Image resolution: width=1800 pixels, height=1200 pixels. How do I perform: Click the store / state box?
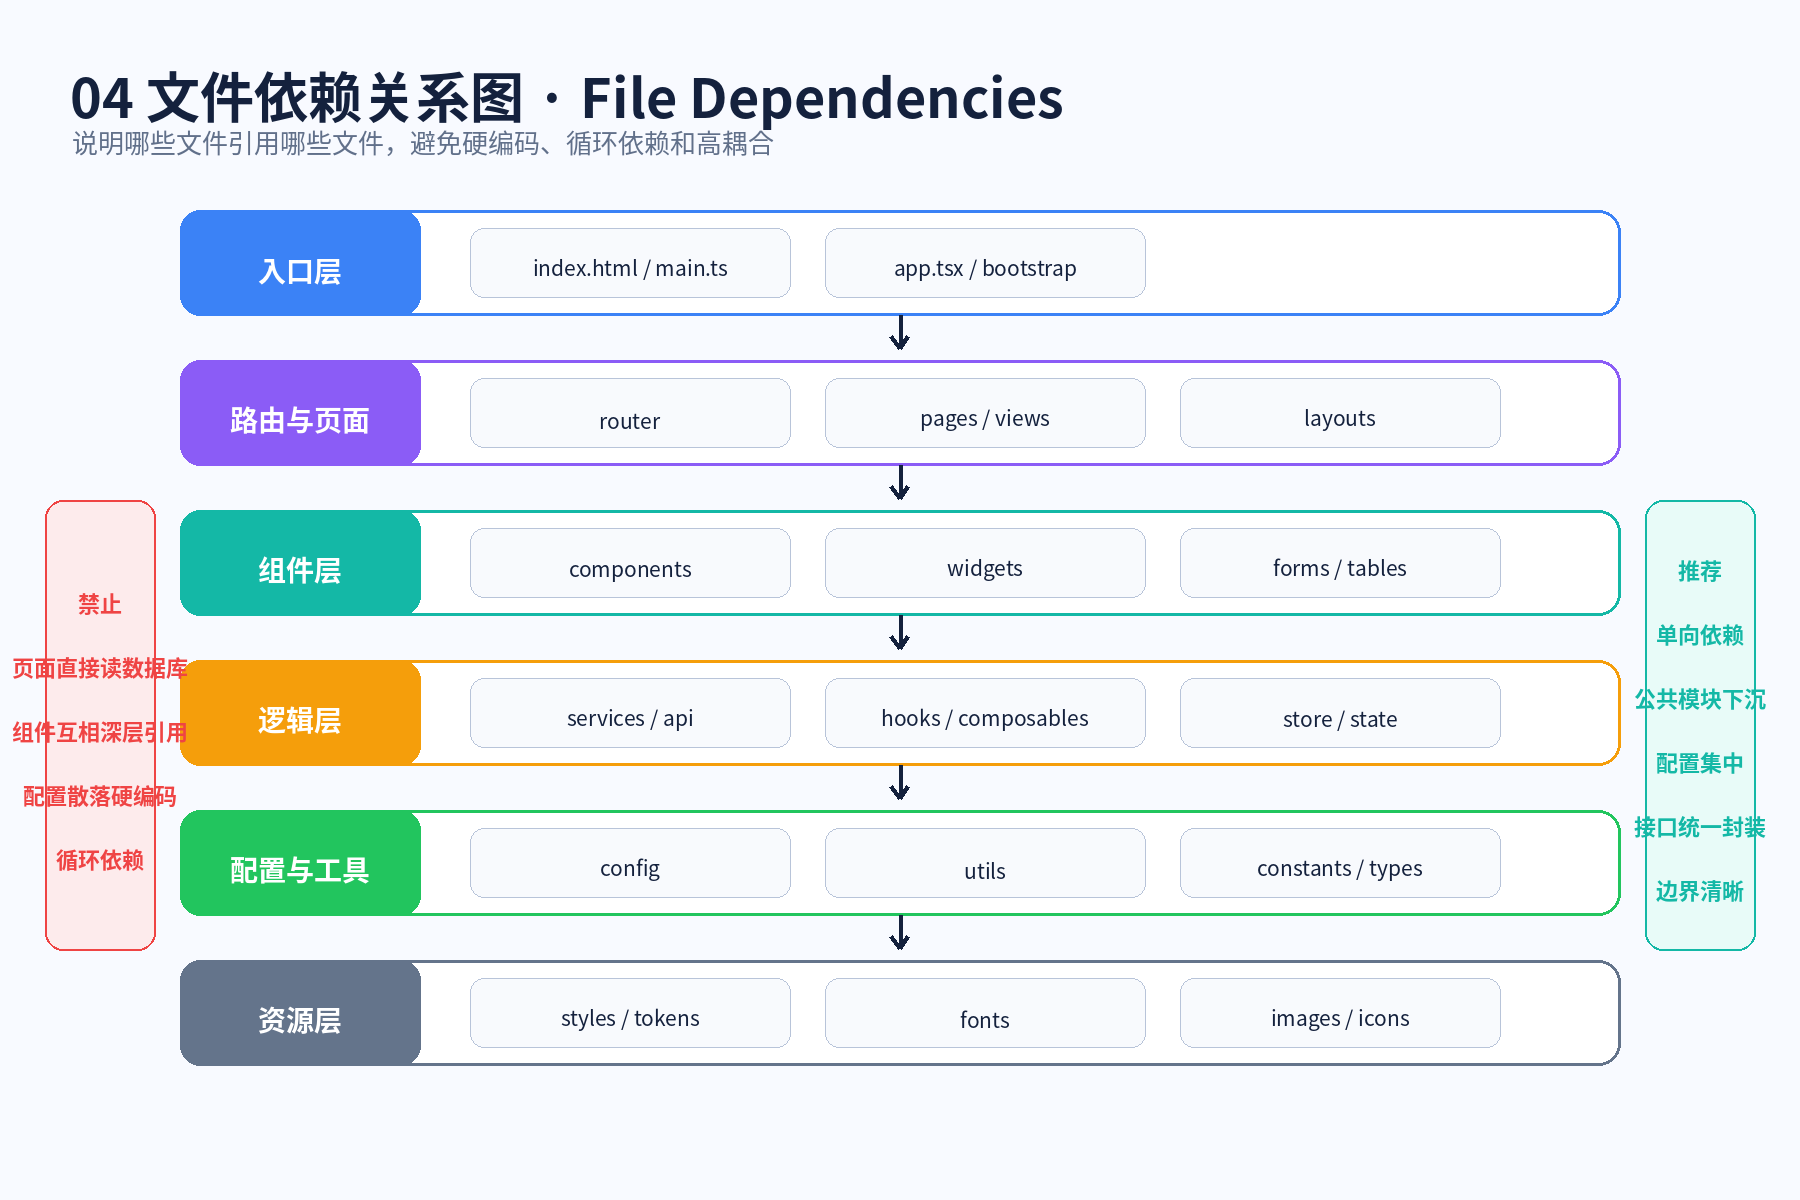point(1340,713)
